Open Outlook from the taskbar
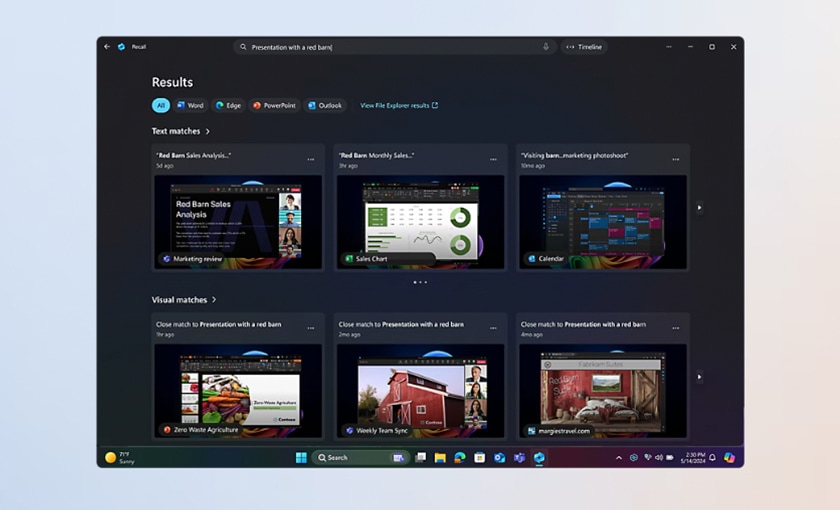 [499, 458]
